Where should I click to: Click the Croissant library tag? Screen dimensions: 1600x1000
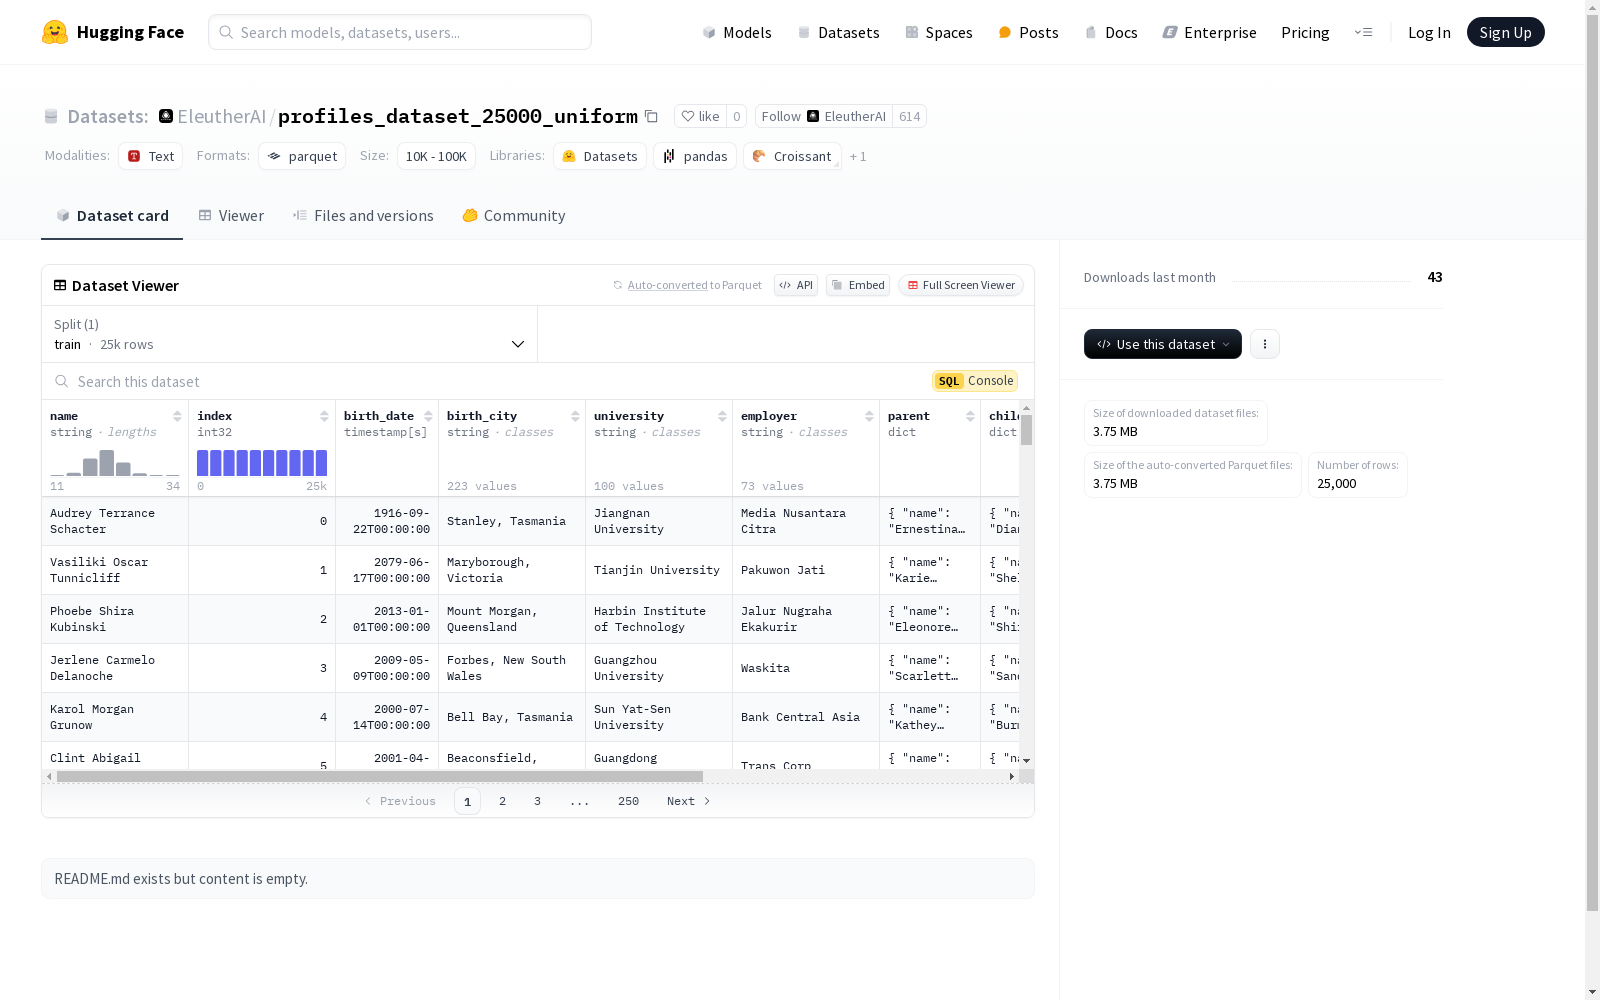792,156
